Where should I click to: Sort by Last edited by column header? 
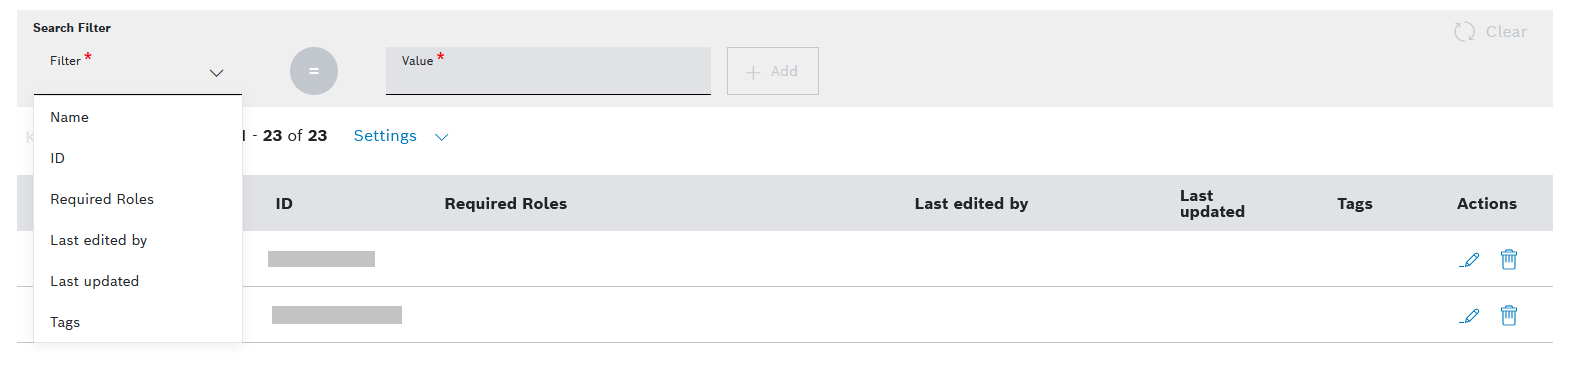(971, 204)
